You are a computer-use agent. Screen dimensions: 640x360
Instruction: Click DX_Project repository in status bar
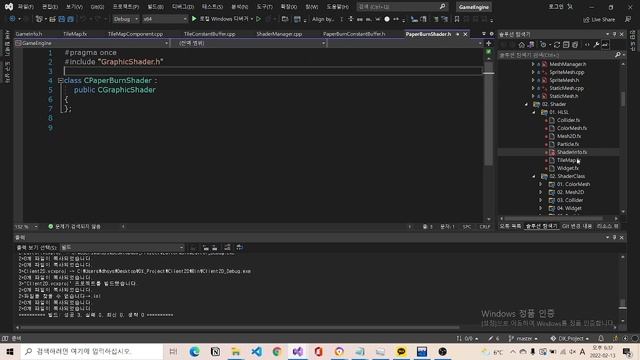(x=570, y=338)
